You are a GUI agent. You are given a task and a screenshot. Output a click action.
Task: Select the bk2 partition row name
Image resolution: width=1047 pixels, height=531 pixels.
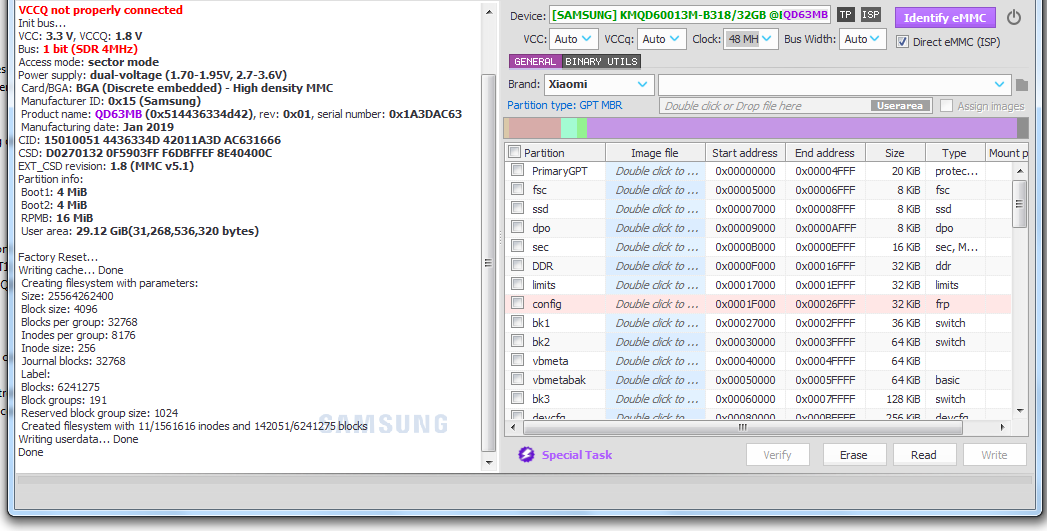pyautogui.click(x=541, y=342)
